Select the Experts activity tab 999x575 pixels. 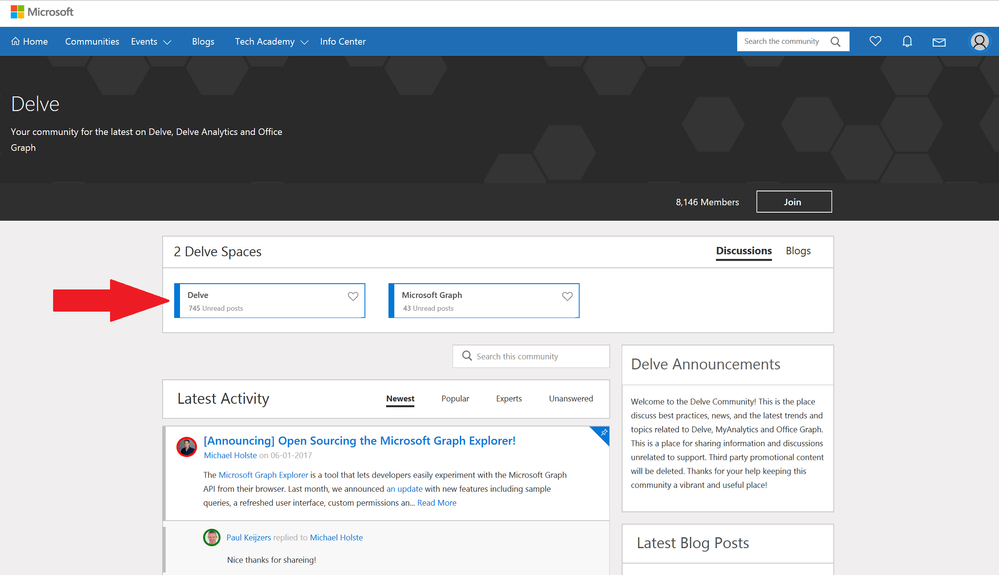509,399
